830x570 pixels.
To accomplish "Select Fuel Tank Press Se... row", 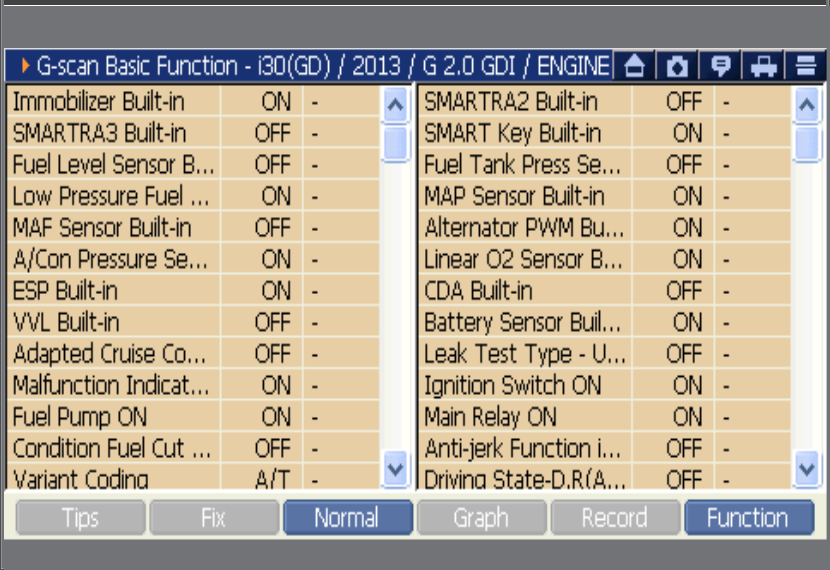I will click(x=605, y=165).
